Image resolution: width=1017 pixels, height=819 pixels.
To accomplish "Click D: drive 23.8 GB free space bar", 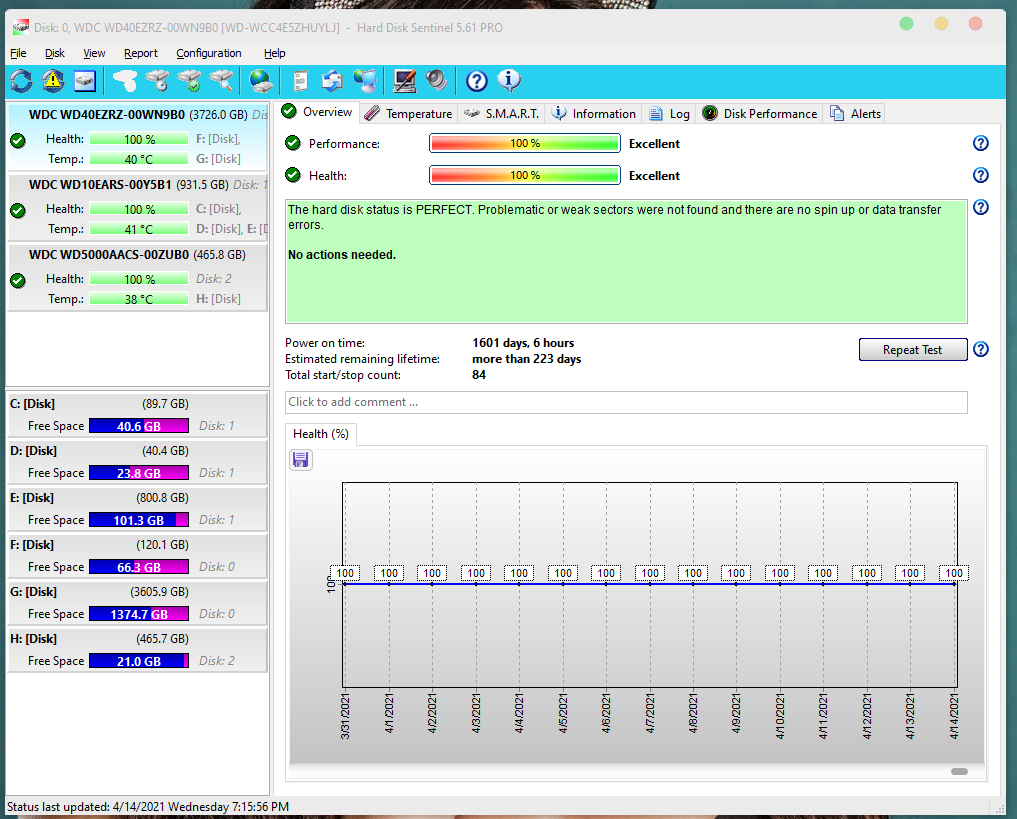I will click(139, 473).
